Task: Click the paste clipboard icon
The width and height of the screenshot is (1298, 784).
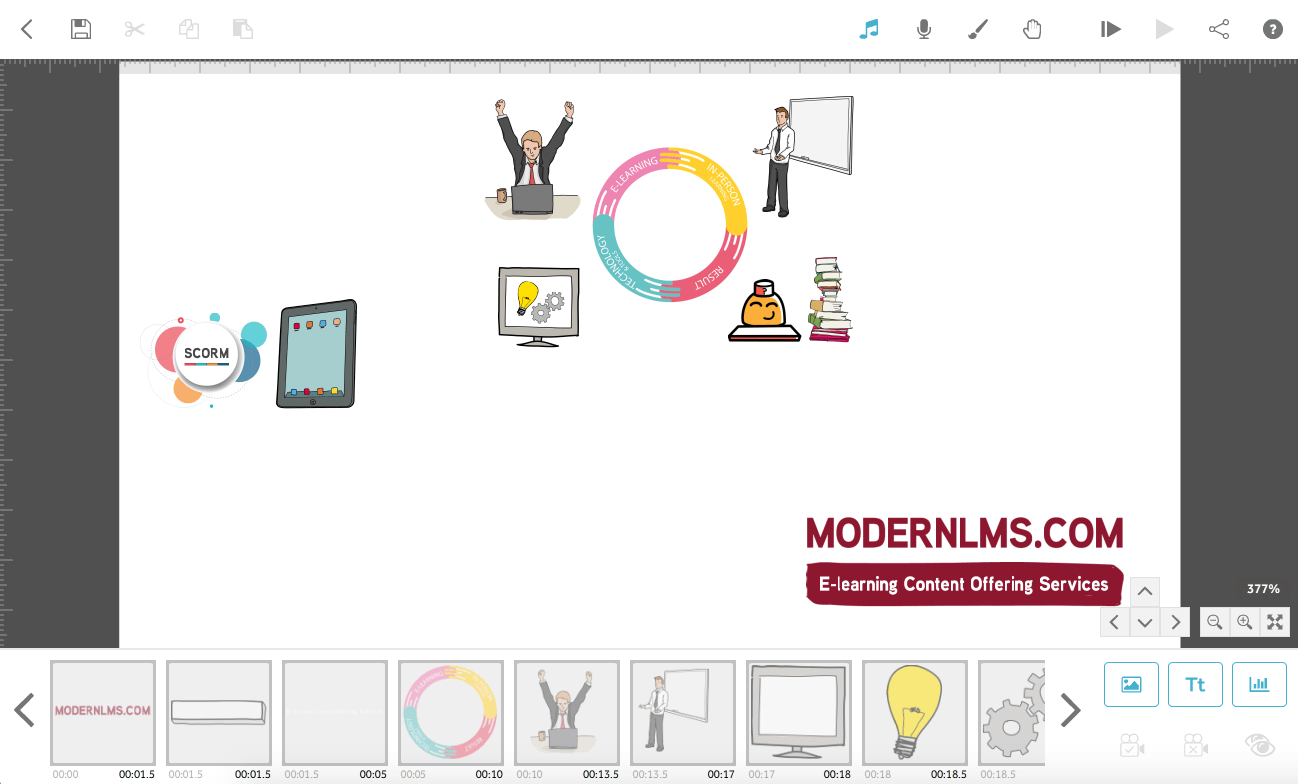Action: pos(243,29)
